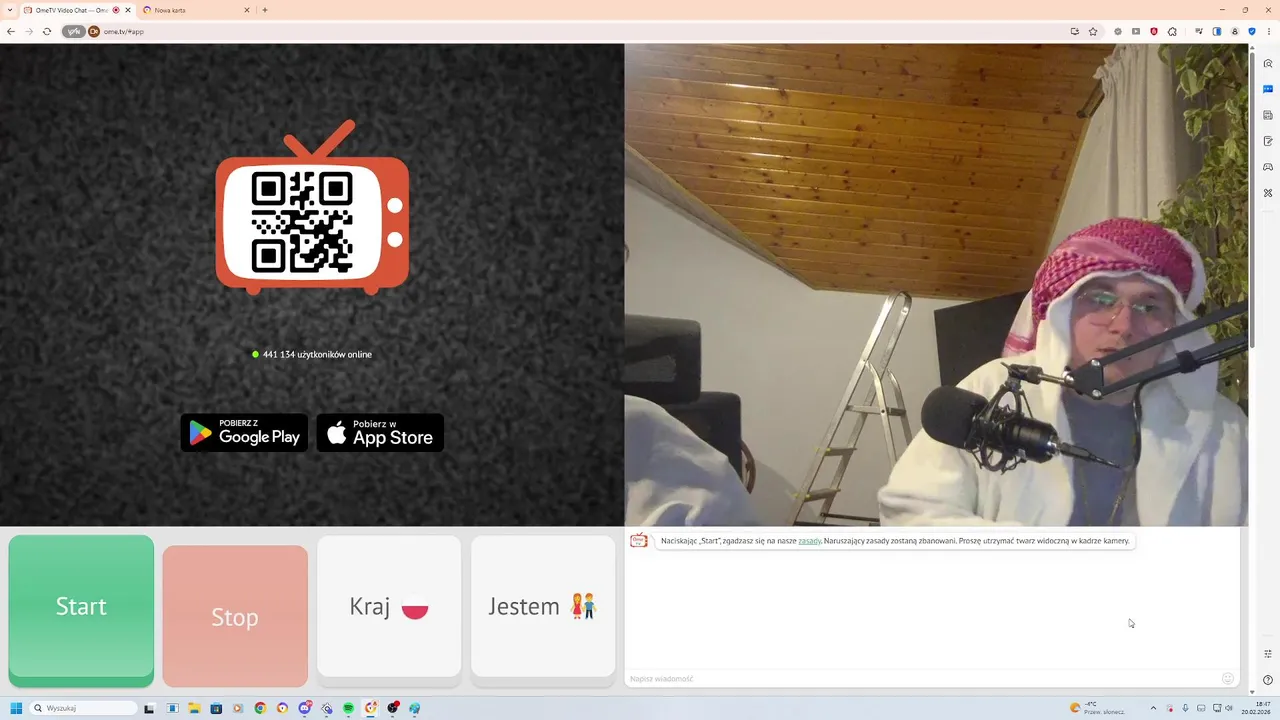
Task: Open Spotify from the taskbar
Action: 348,708
